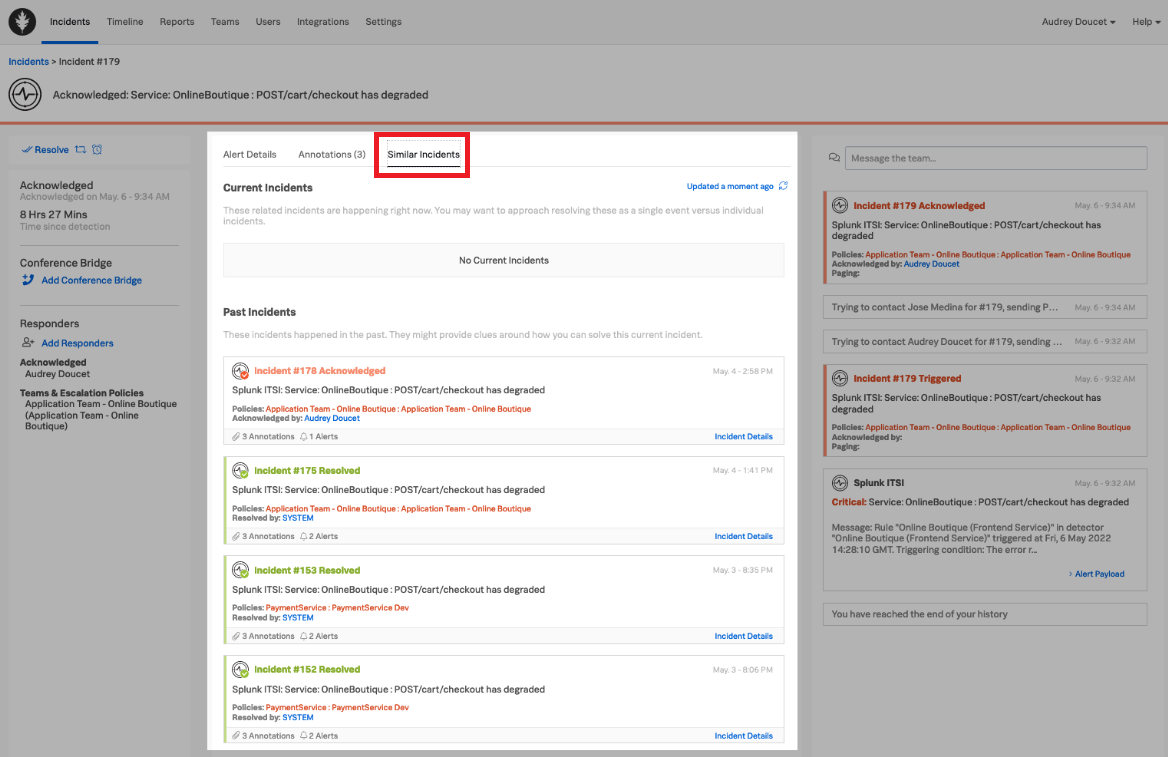Click the Trying to contact Jose Medina entry

(985, 307)
